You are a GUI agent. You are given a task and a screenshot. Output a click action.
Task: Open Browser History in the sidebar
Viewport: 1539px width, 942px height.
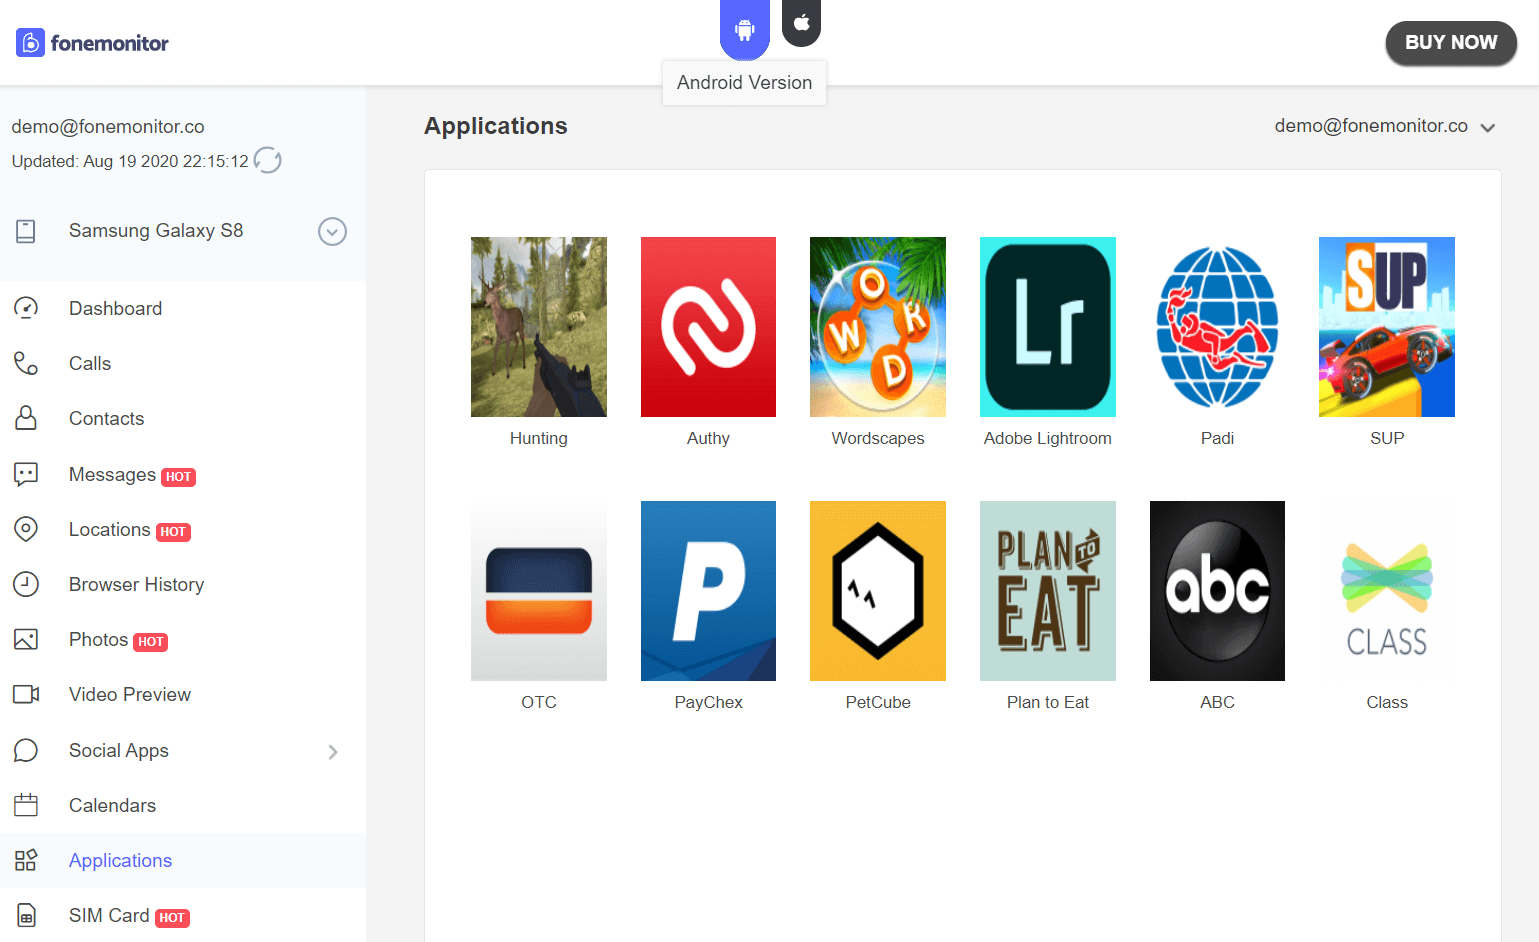tap(183, 584)
